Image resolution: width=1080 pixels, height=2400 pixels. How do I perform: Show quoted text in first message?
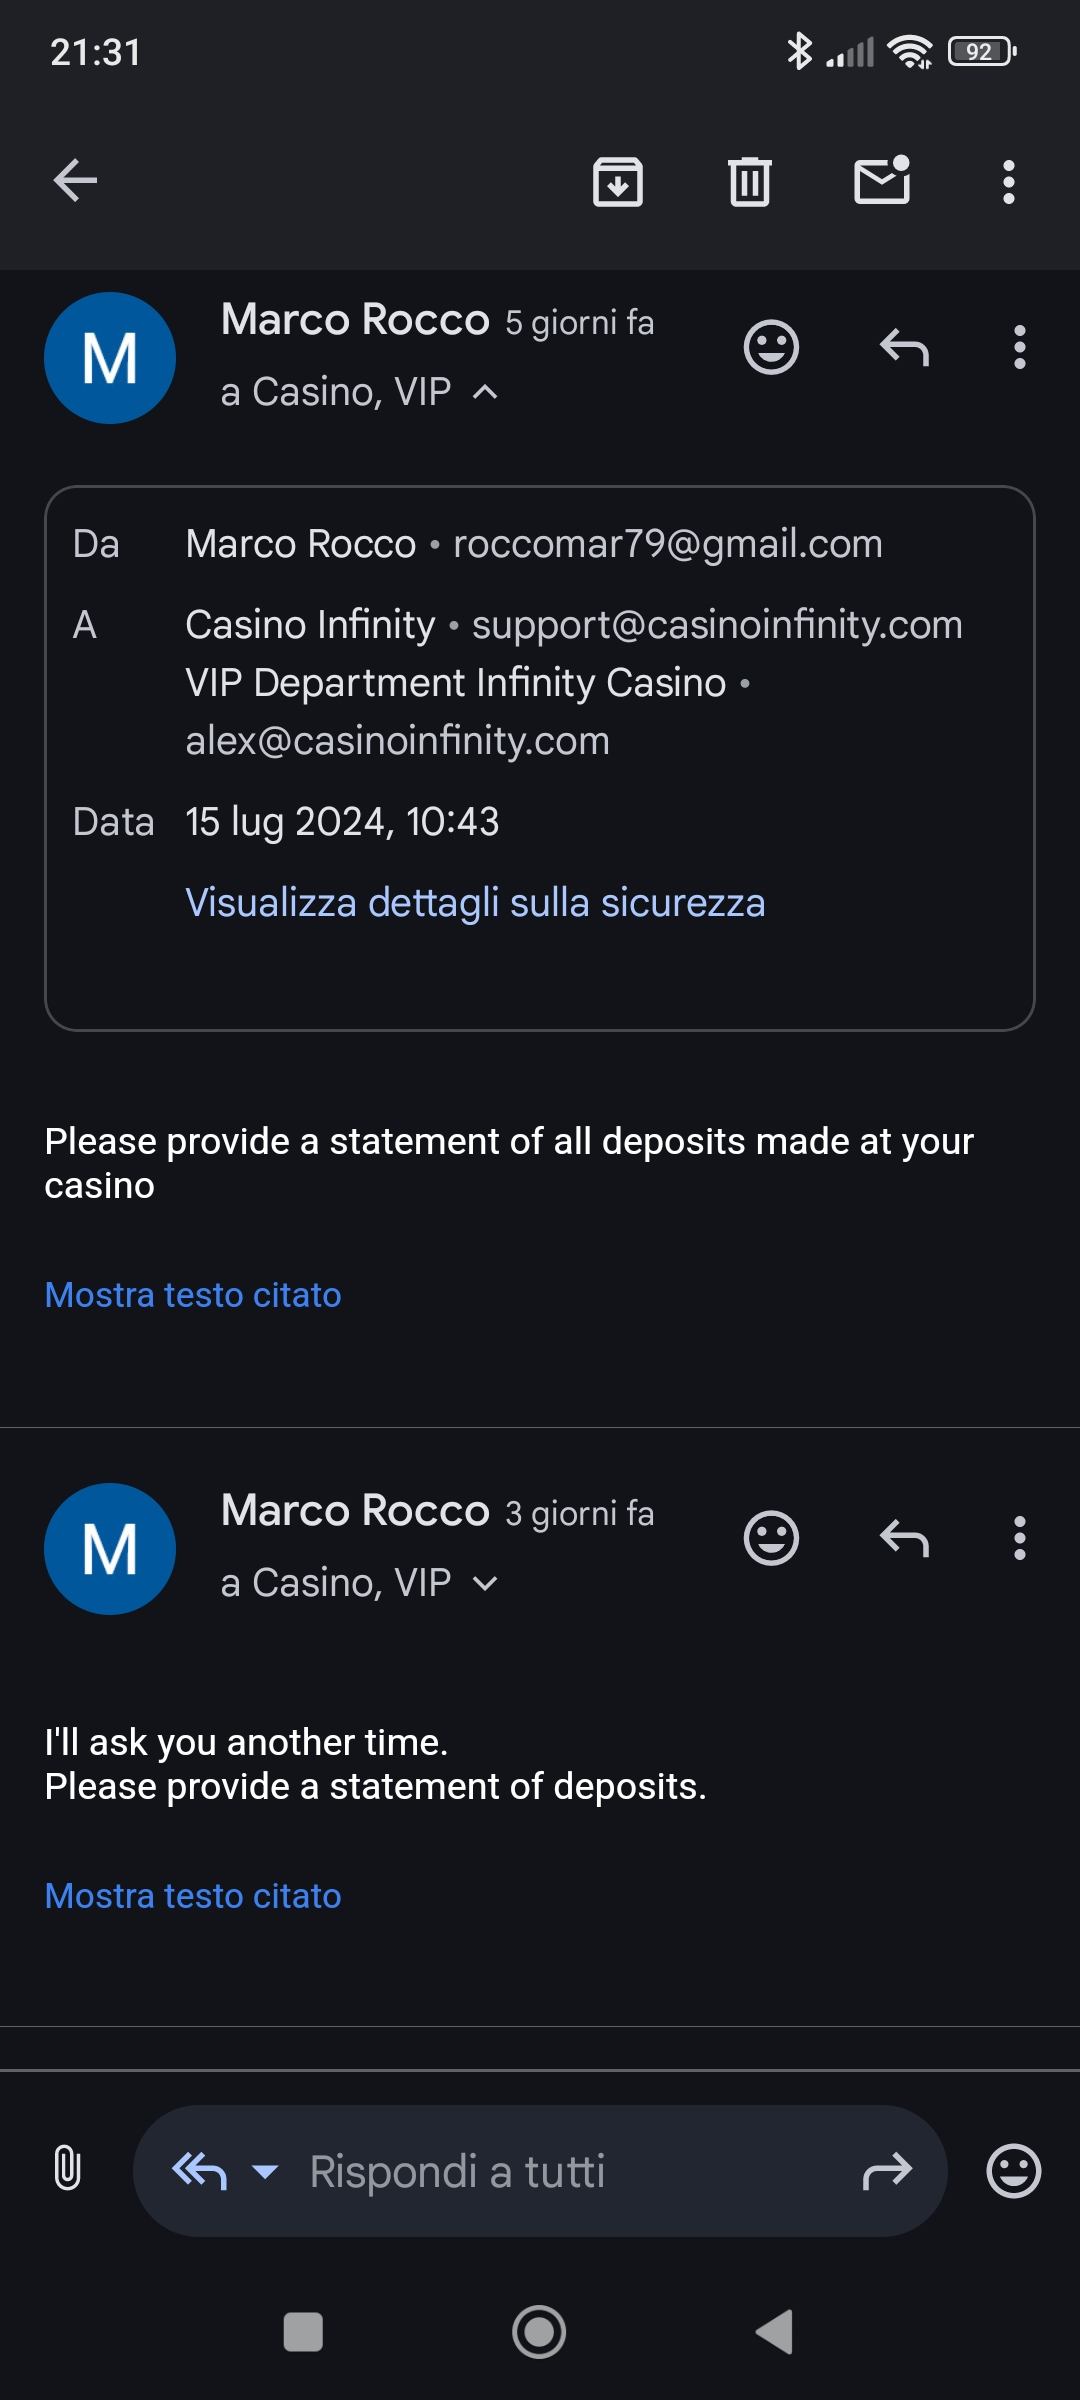point(193,1295)
